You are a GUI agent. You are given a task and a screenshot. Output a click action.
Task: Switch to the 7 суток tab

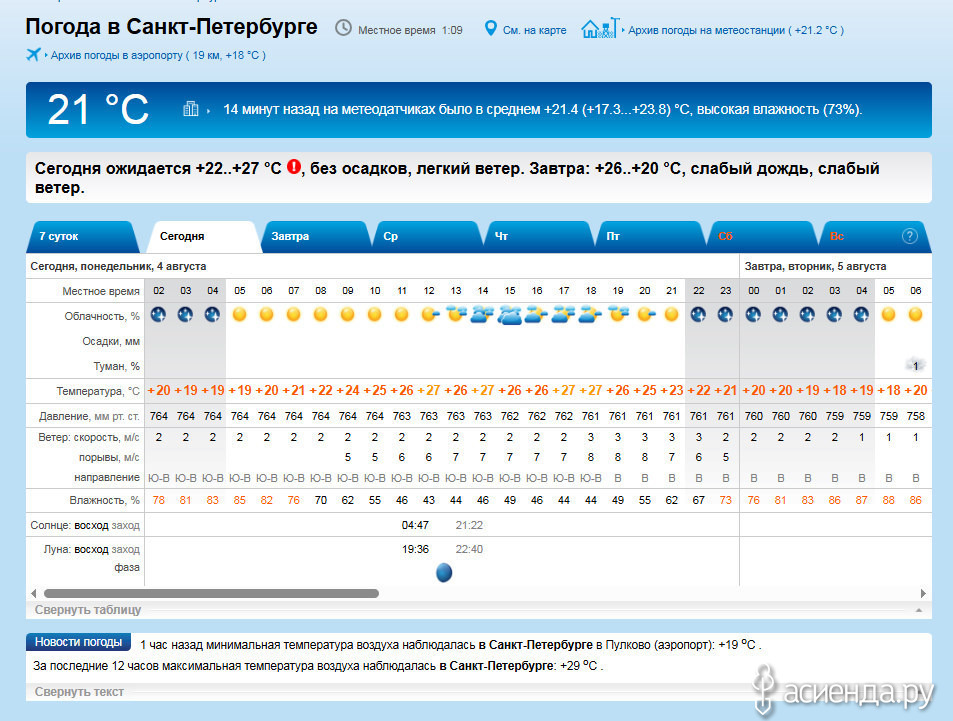click(59, 237)
